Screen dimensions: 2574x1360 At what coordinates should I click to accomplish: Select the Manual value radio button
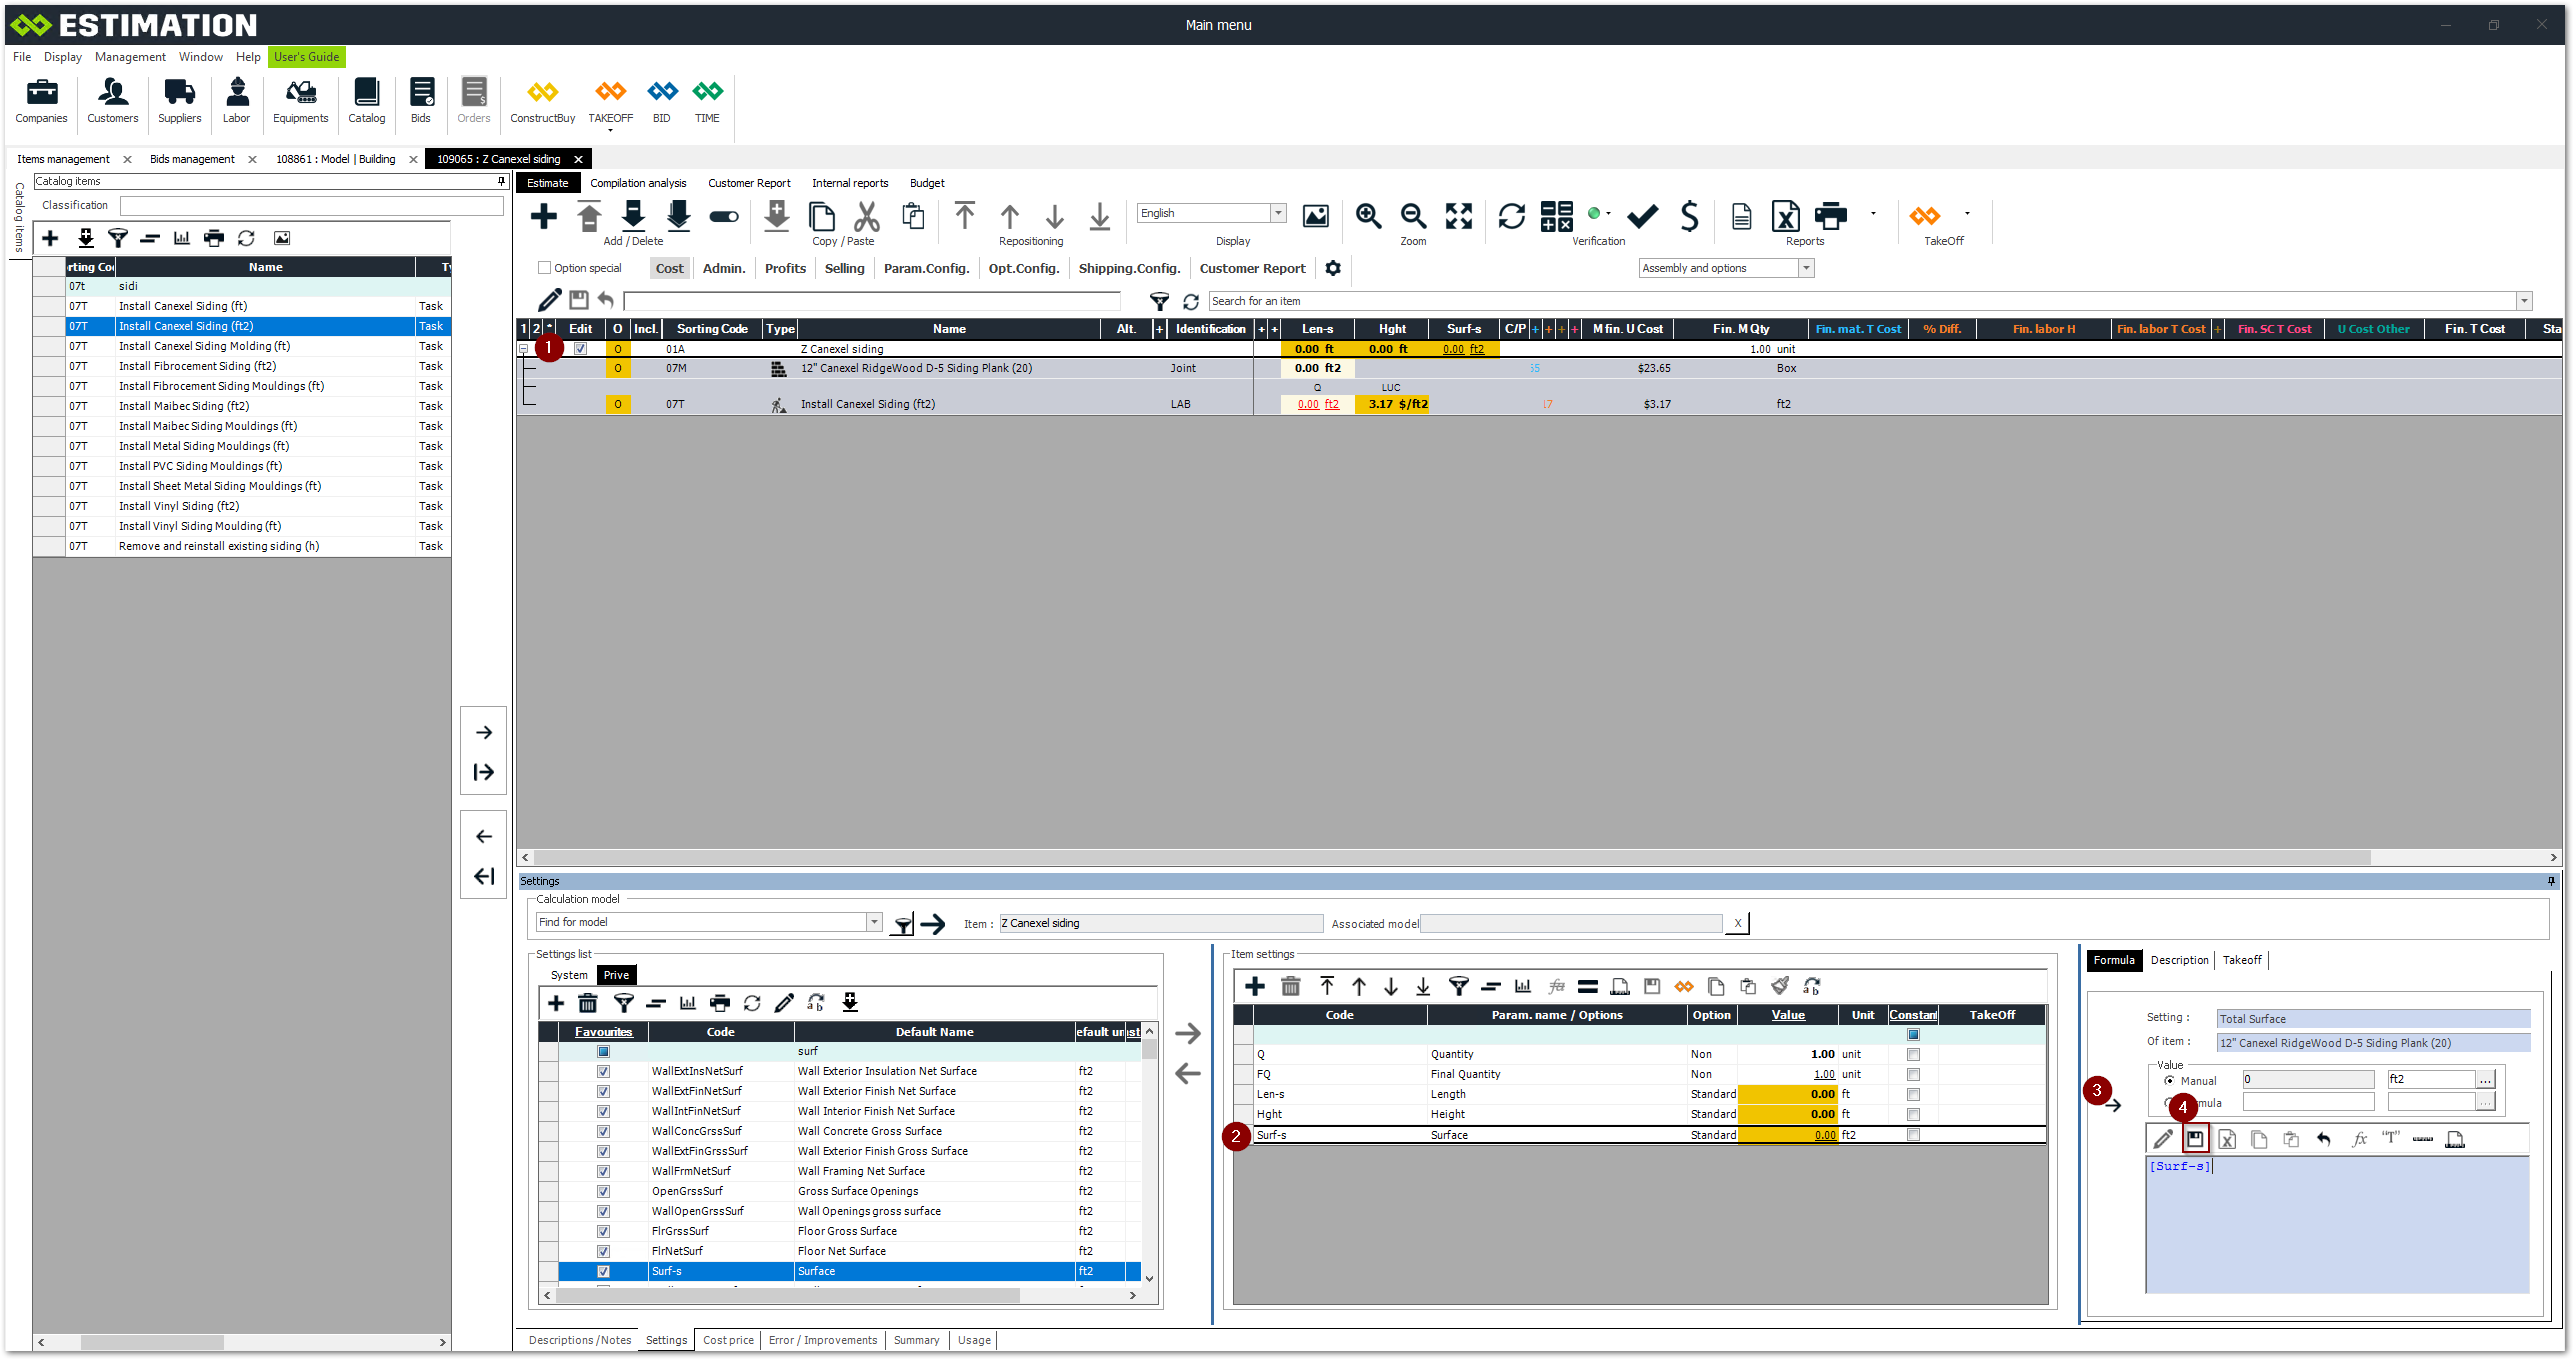click(2169, 1080)
